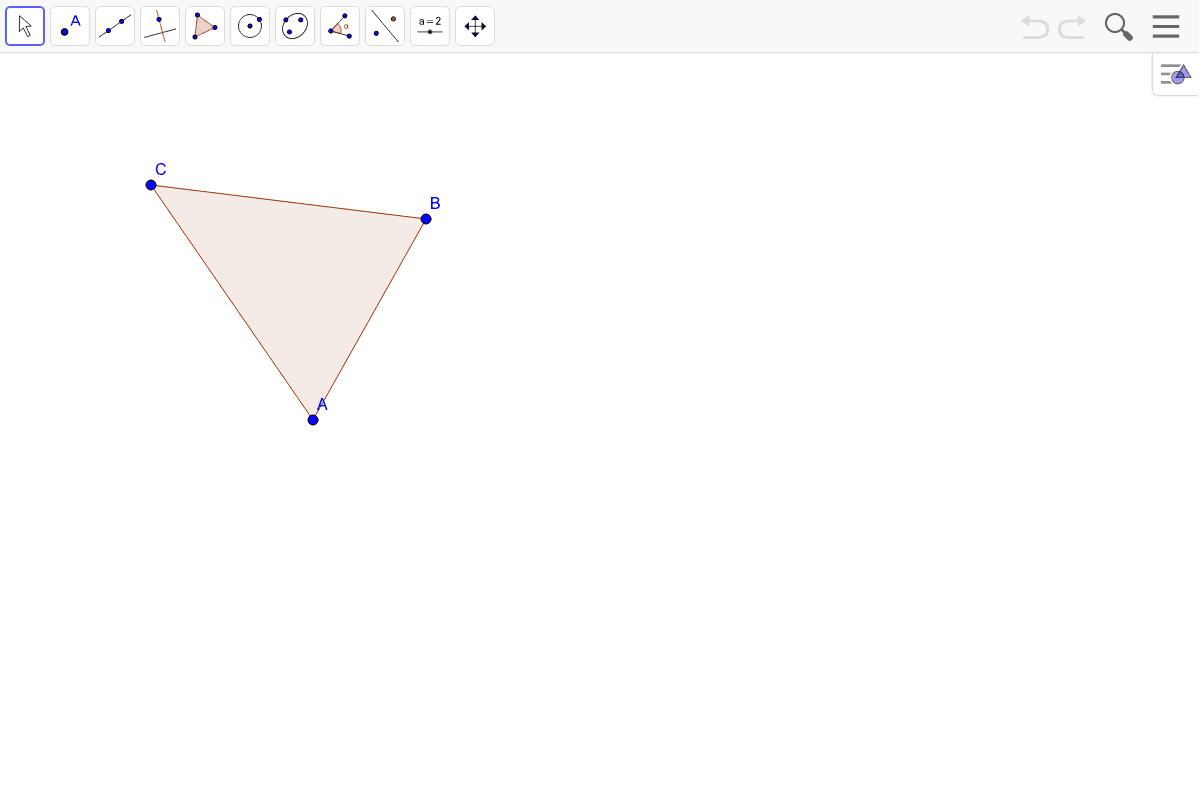Select the Move arrow tool
Image resolution: width=1200 pixels, height=800 pixels.
[x=25, y=26]
